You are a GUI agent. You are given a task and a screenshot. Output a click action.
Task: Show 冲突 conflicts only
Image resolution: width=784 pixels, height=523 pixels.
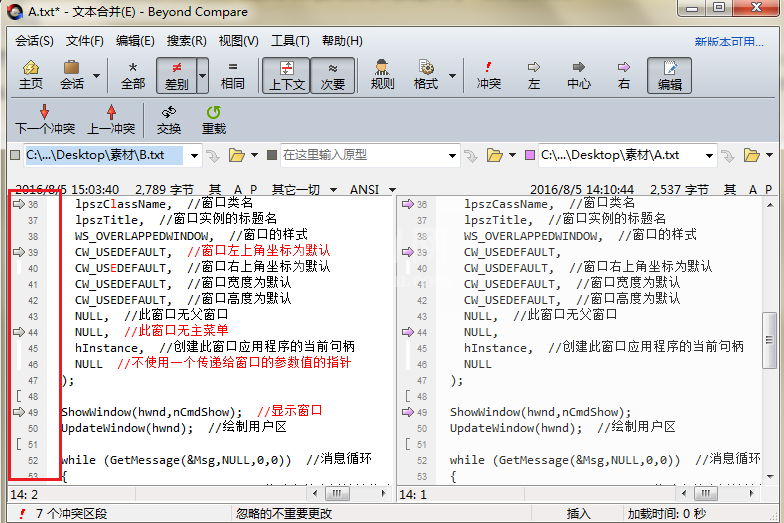click(488, 75)
